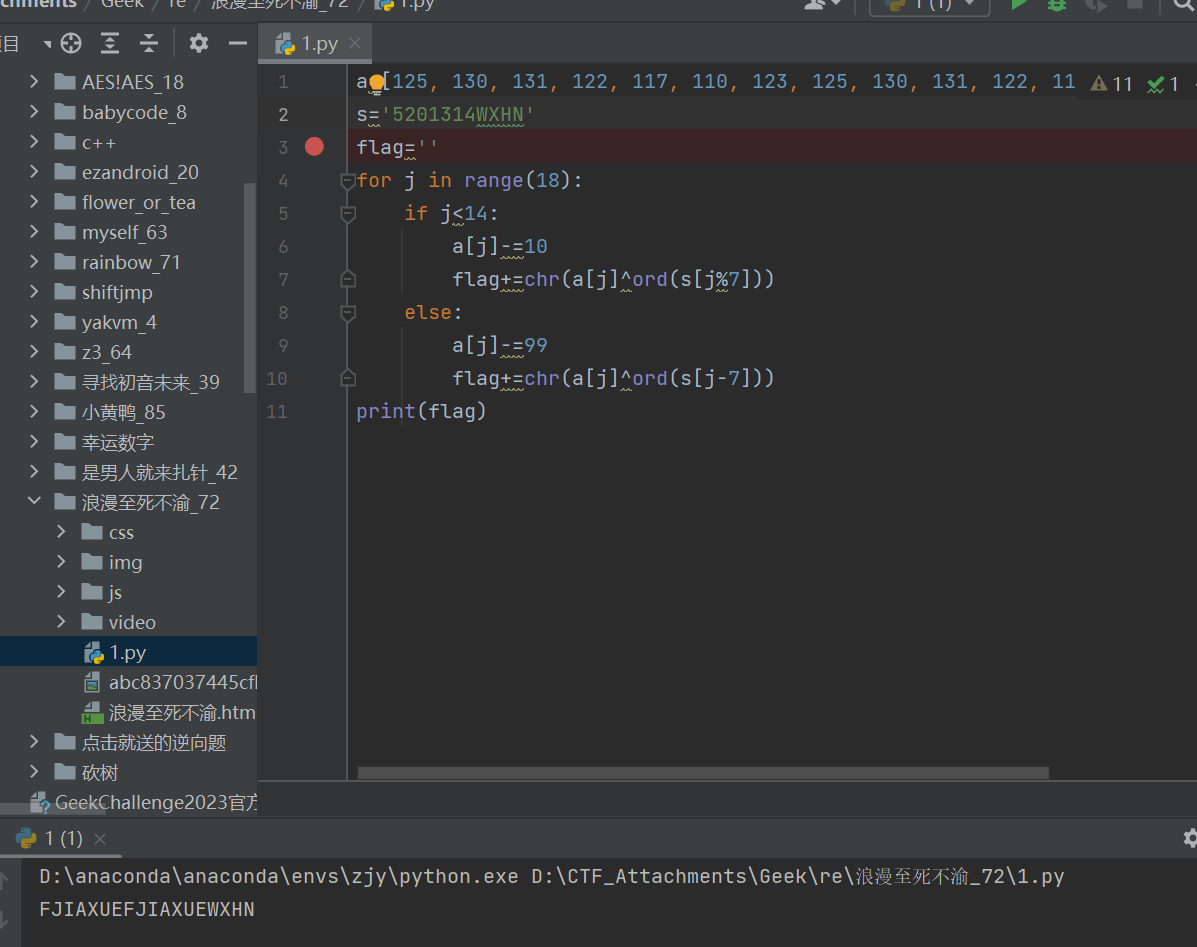Click the editor horizontal scrollbar
The height and width of the screenshot is (947, 1197).
702,773
